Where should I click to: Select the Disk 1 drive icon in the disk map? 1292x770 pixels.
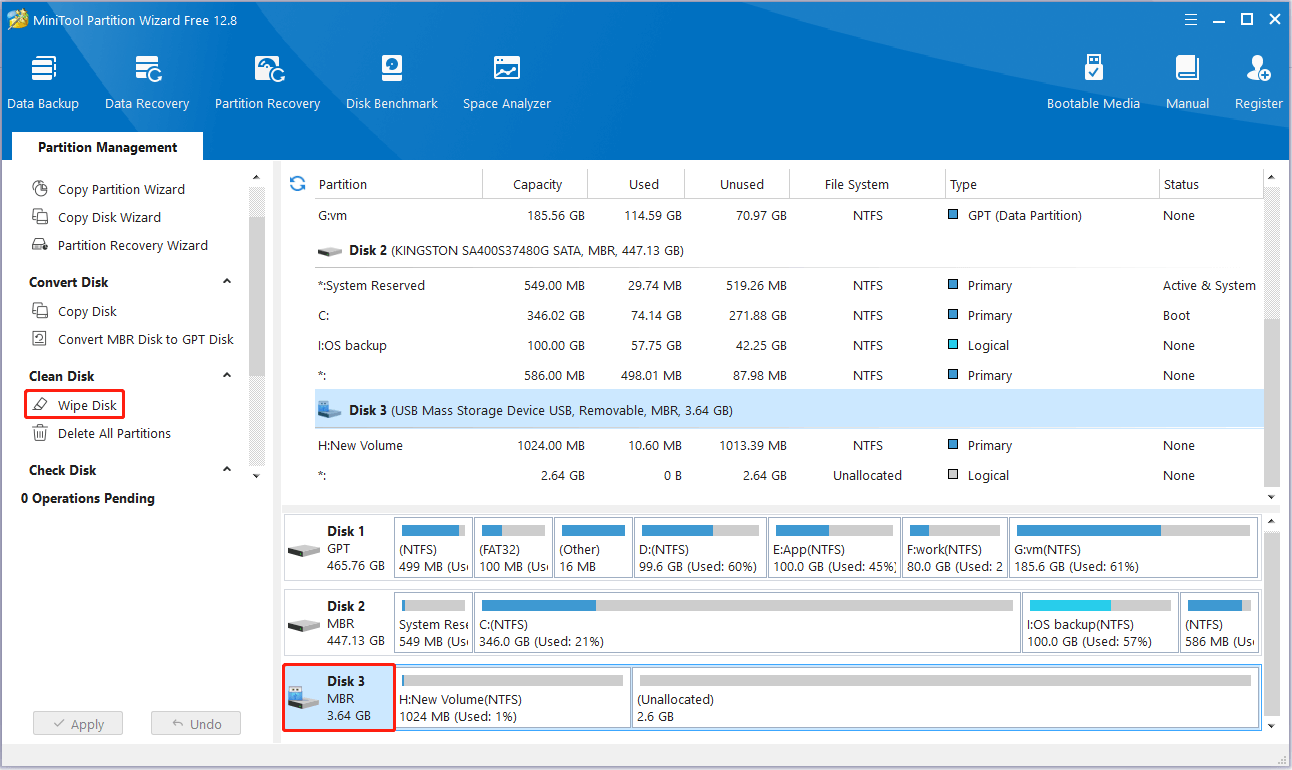(x=303, y=550)
